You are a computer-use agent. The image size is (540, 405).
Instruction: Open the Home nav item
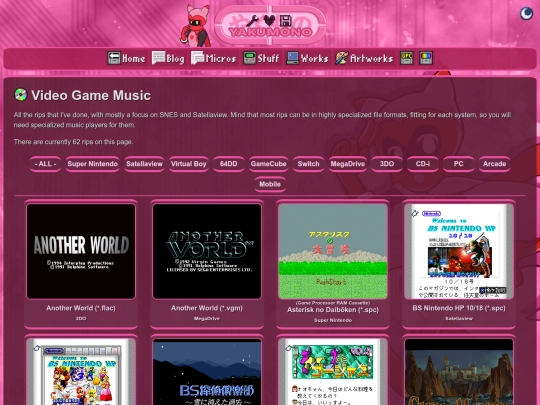coord(126,58)
